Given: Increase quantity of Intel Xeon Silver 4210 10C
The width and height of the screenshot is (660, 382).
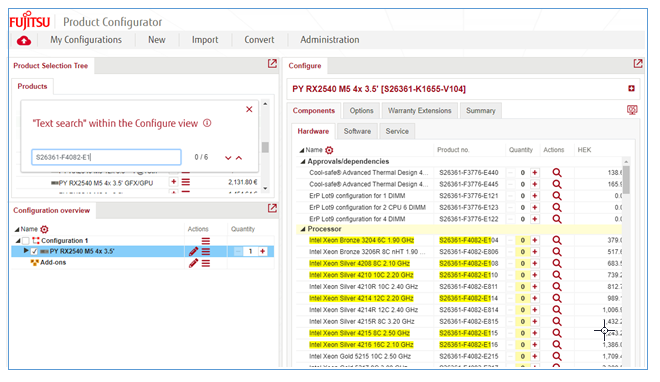Looking at the screenshot, I should [535, 275].
